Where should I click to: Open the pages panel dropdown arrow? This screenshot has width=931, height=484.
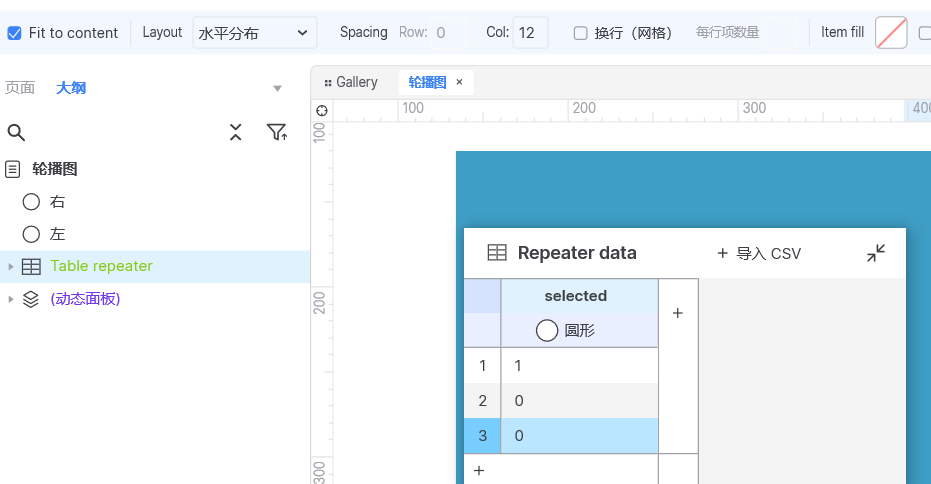tap(277, 88)
